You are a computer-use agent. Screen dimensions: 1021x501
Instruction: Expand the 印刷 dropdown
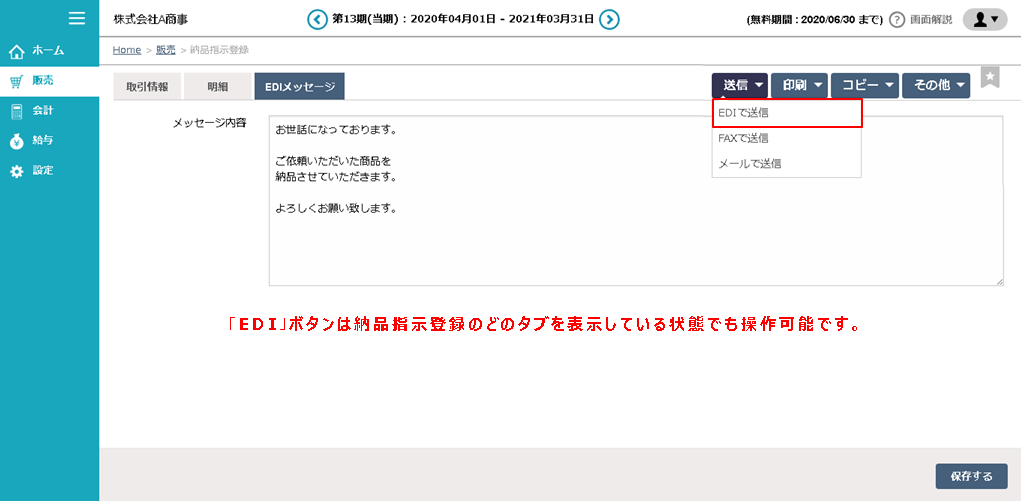798,86
